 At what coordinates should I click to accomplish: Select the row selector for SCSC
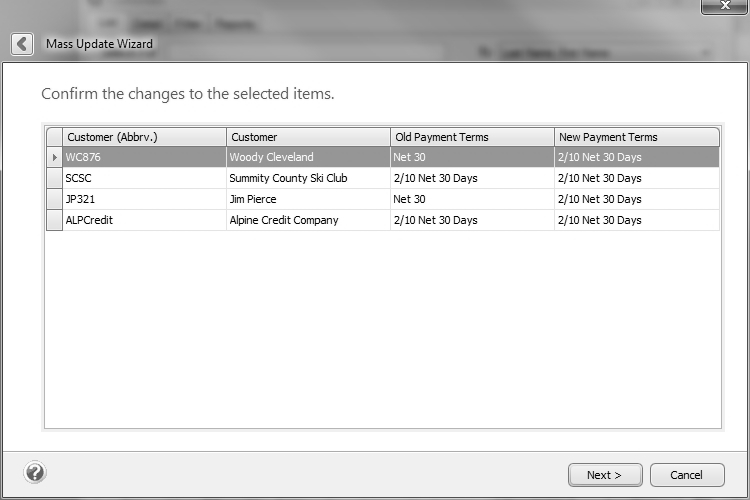[54, 178]
